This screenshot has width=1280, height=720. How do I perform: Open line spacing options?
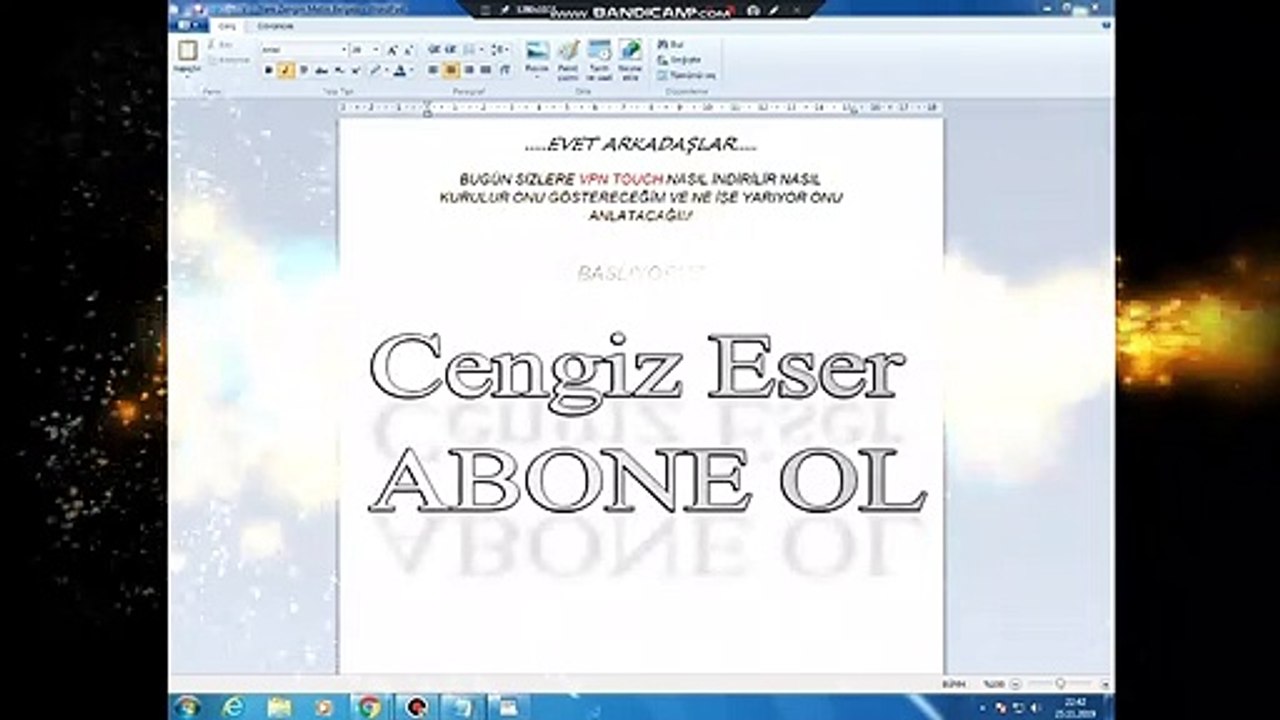[x=500, y=49]
